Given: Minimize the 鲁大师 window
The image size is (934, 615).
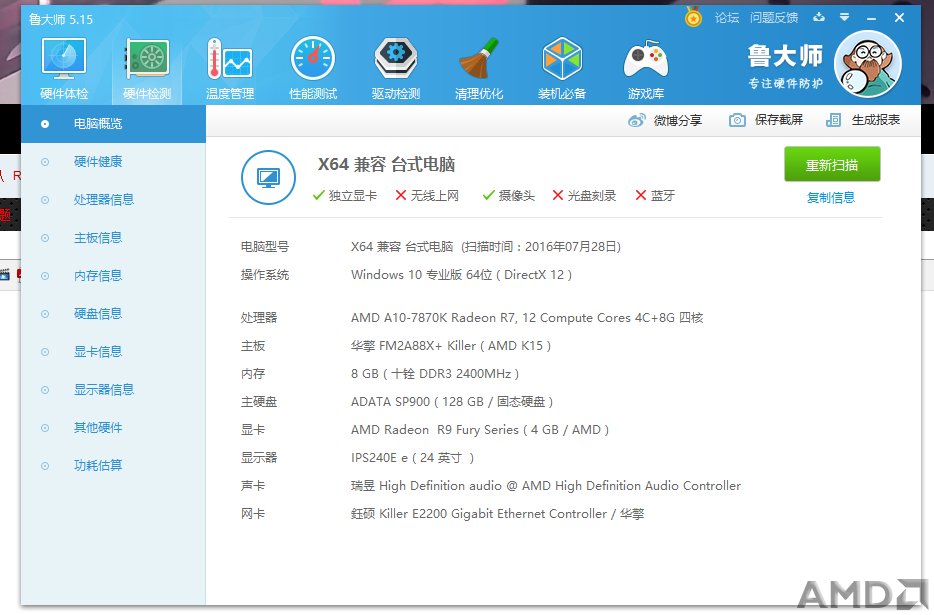Looking at the screenshot, I should tap(871, 18).
